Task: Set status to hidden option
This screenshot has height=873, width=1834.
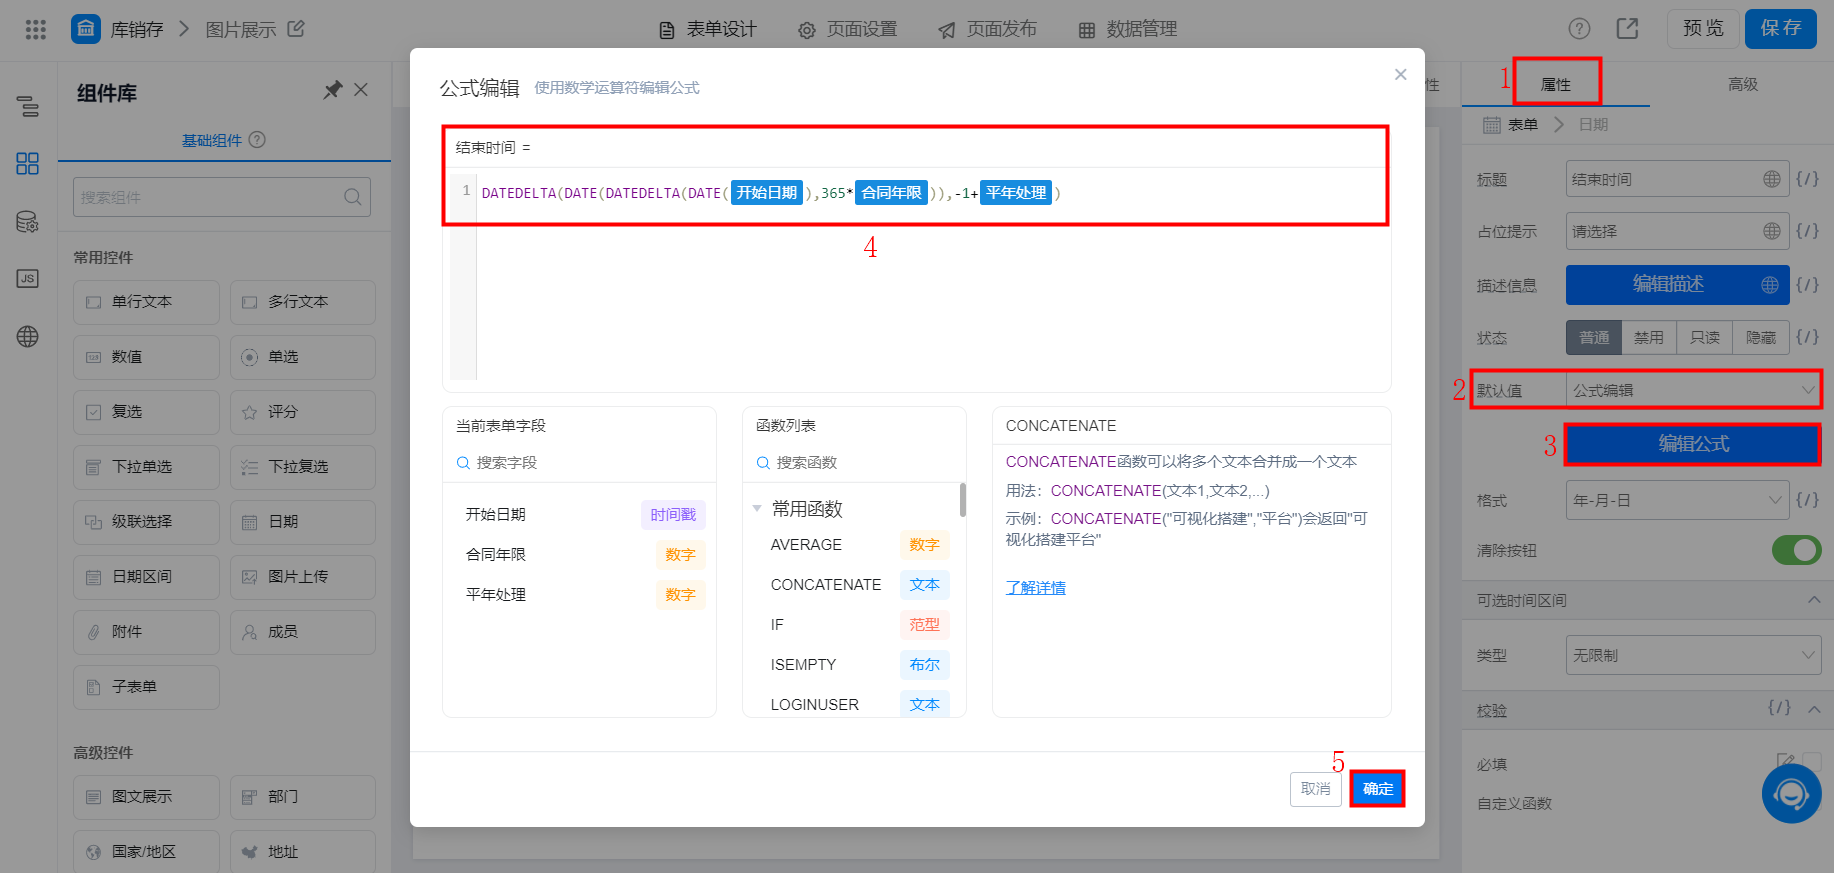Action: [x=1761, y=338]
